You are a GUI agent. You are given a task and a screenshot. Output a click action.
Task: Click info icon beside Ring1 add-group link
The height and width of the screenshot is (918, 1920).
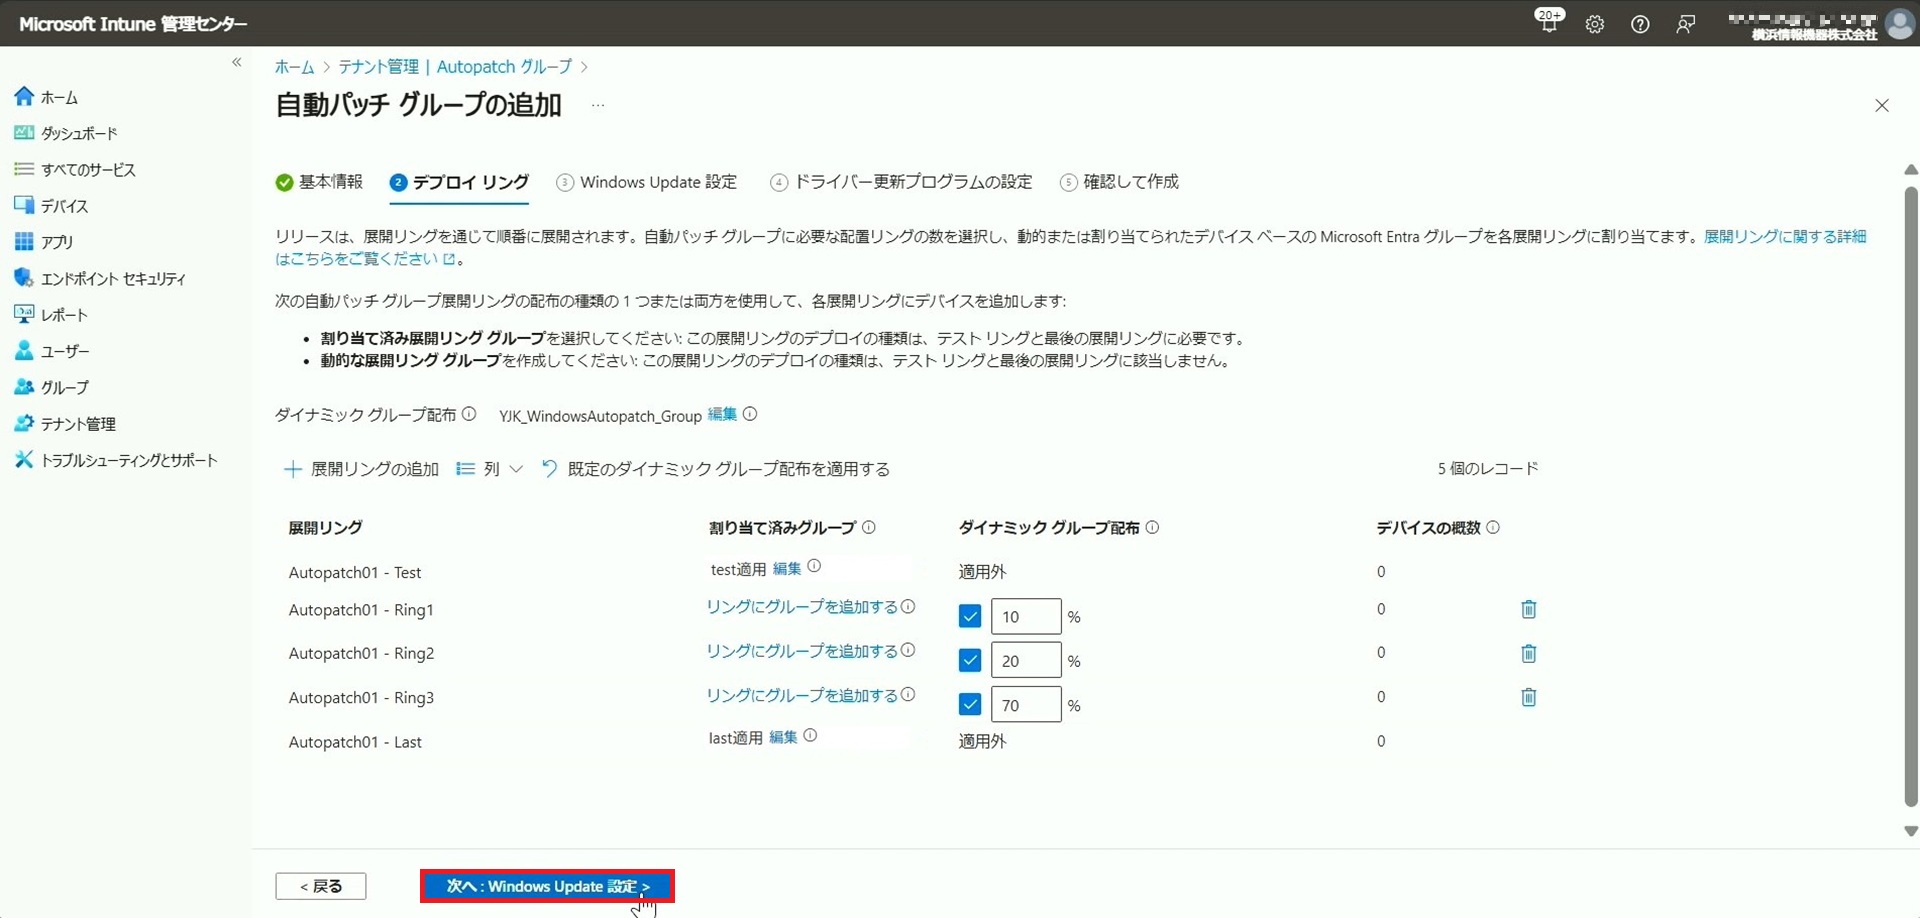pos(908,606)
